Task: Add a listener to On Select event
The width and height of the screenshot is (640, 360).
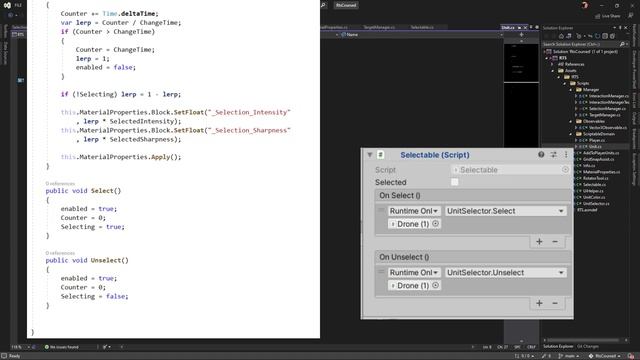Action: [x=539, y=242]
